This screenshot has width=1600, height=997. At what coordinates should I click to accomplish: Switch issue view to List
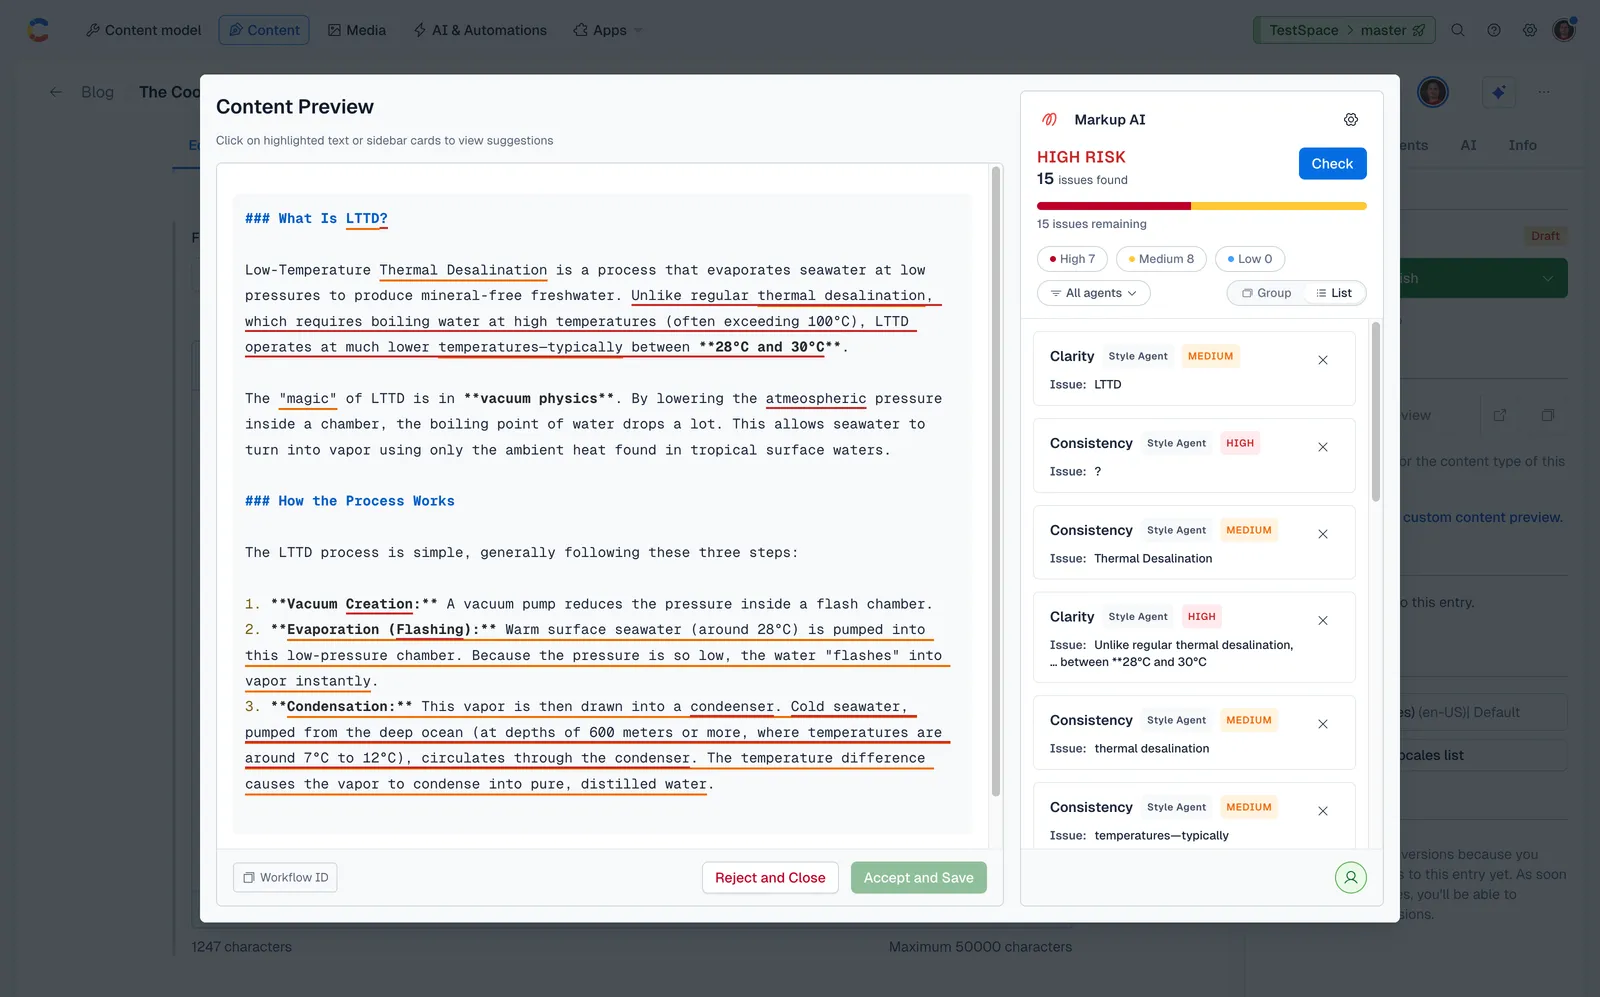click(x=1334, y=293)
